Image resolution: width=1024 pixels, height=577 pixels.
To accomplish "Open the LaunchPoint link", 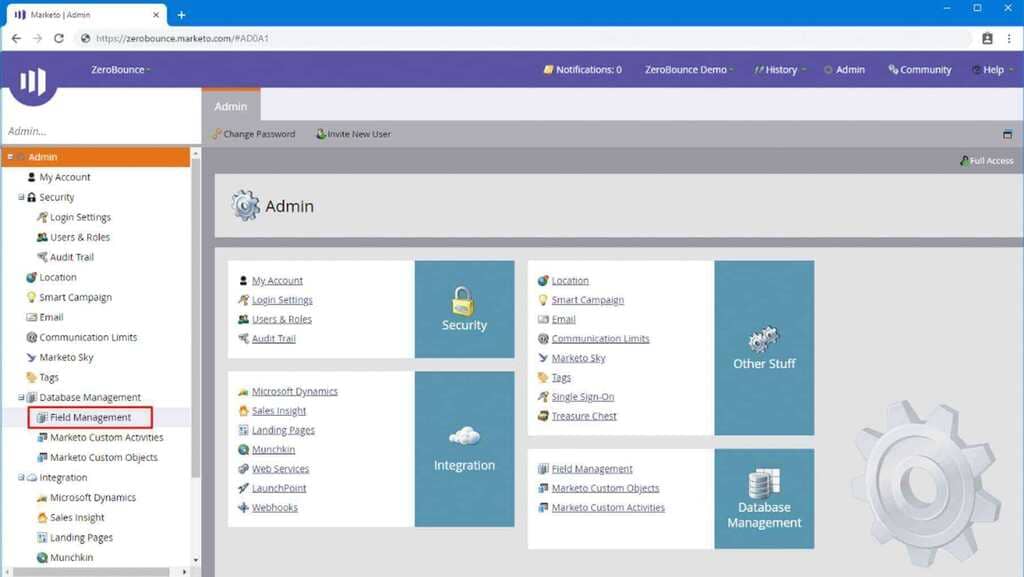I will [279, 488].
